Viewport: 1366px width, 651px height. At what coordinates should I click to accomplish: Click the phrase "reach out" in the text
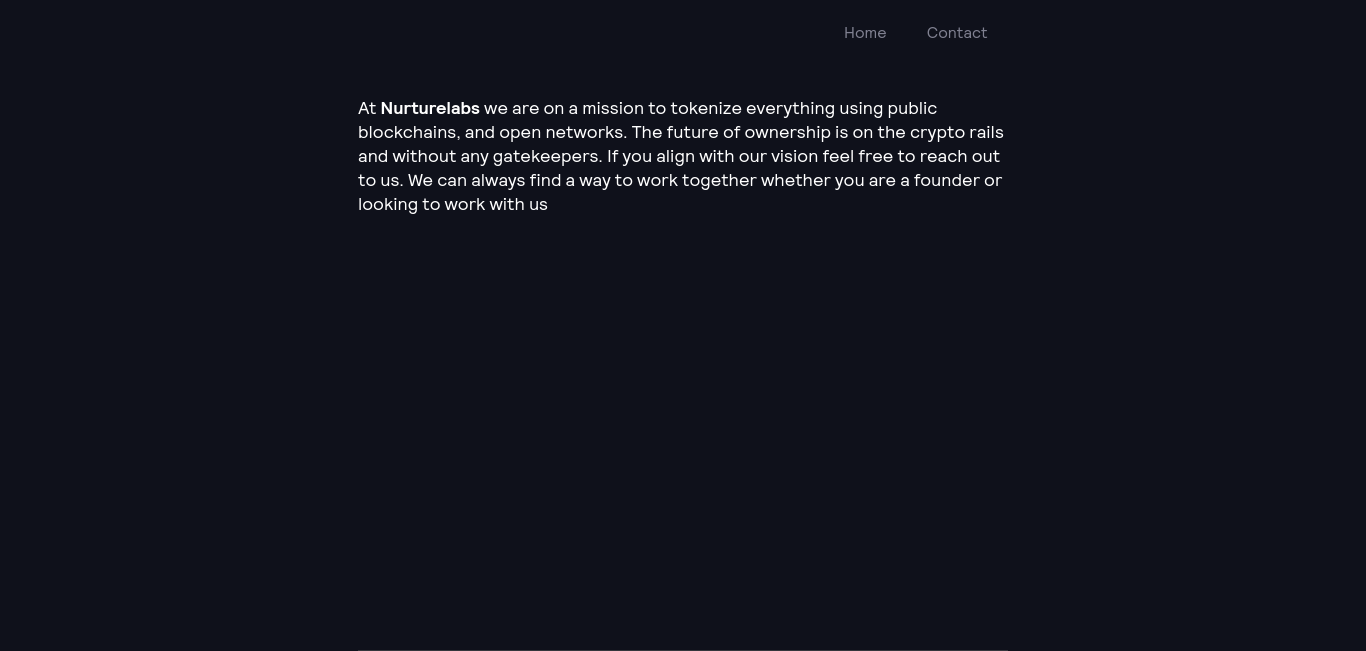pos(960,156)
